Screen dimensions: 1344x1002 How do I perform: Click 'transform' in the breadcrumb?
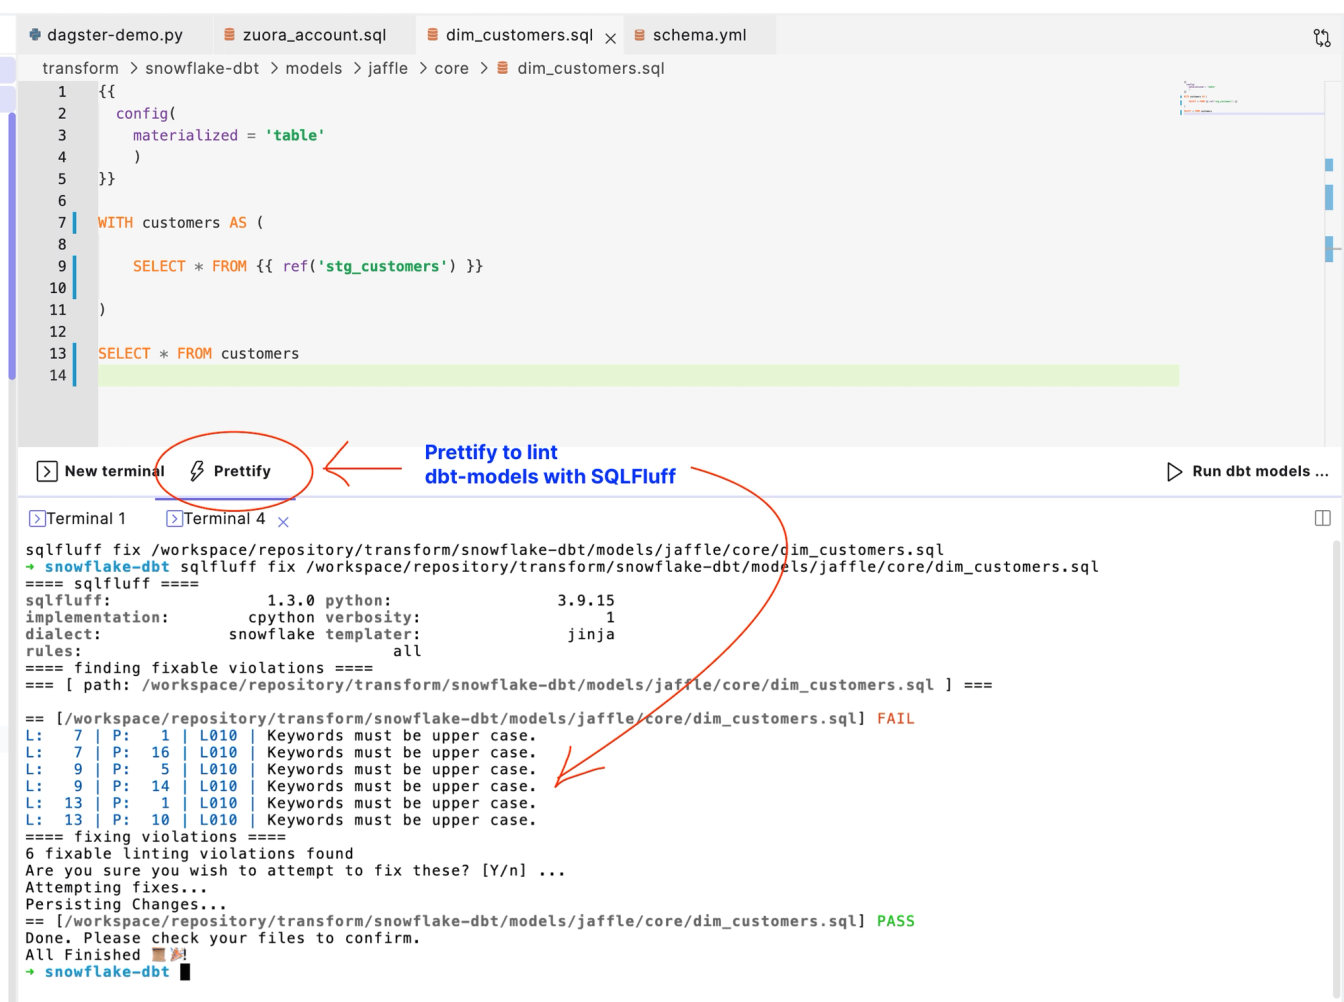coord(80,68)
